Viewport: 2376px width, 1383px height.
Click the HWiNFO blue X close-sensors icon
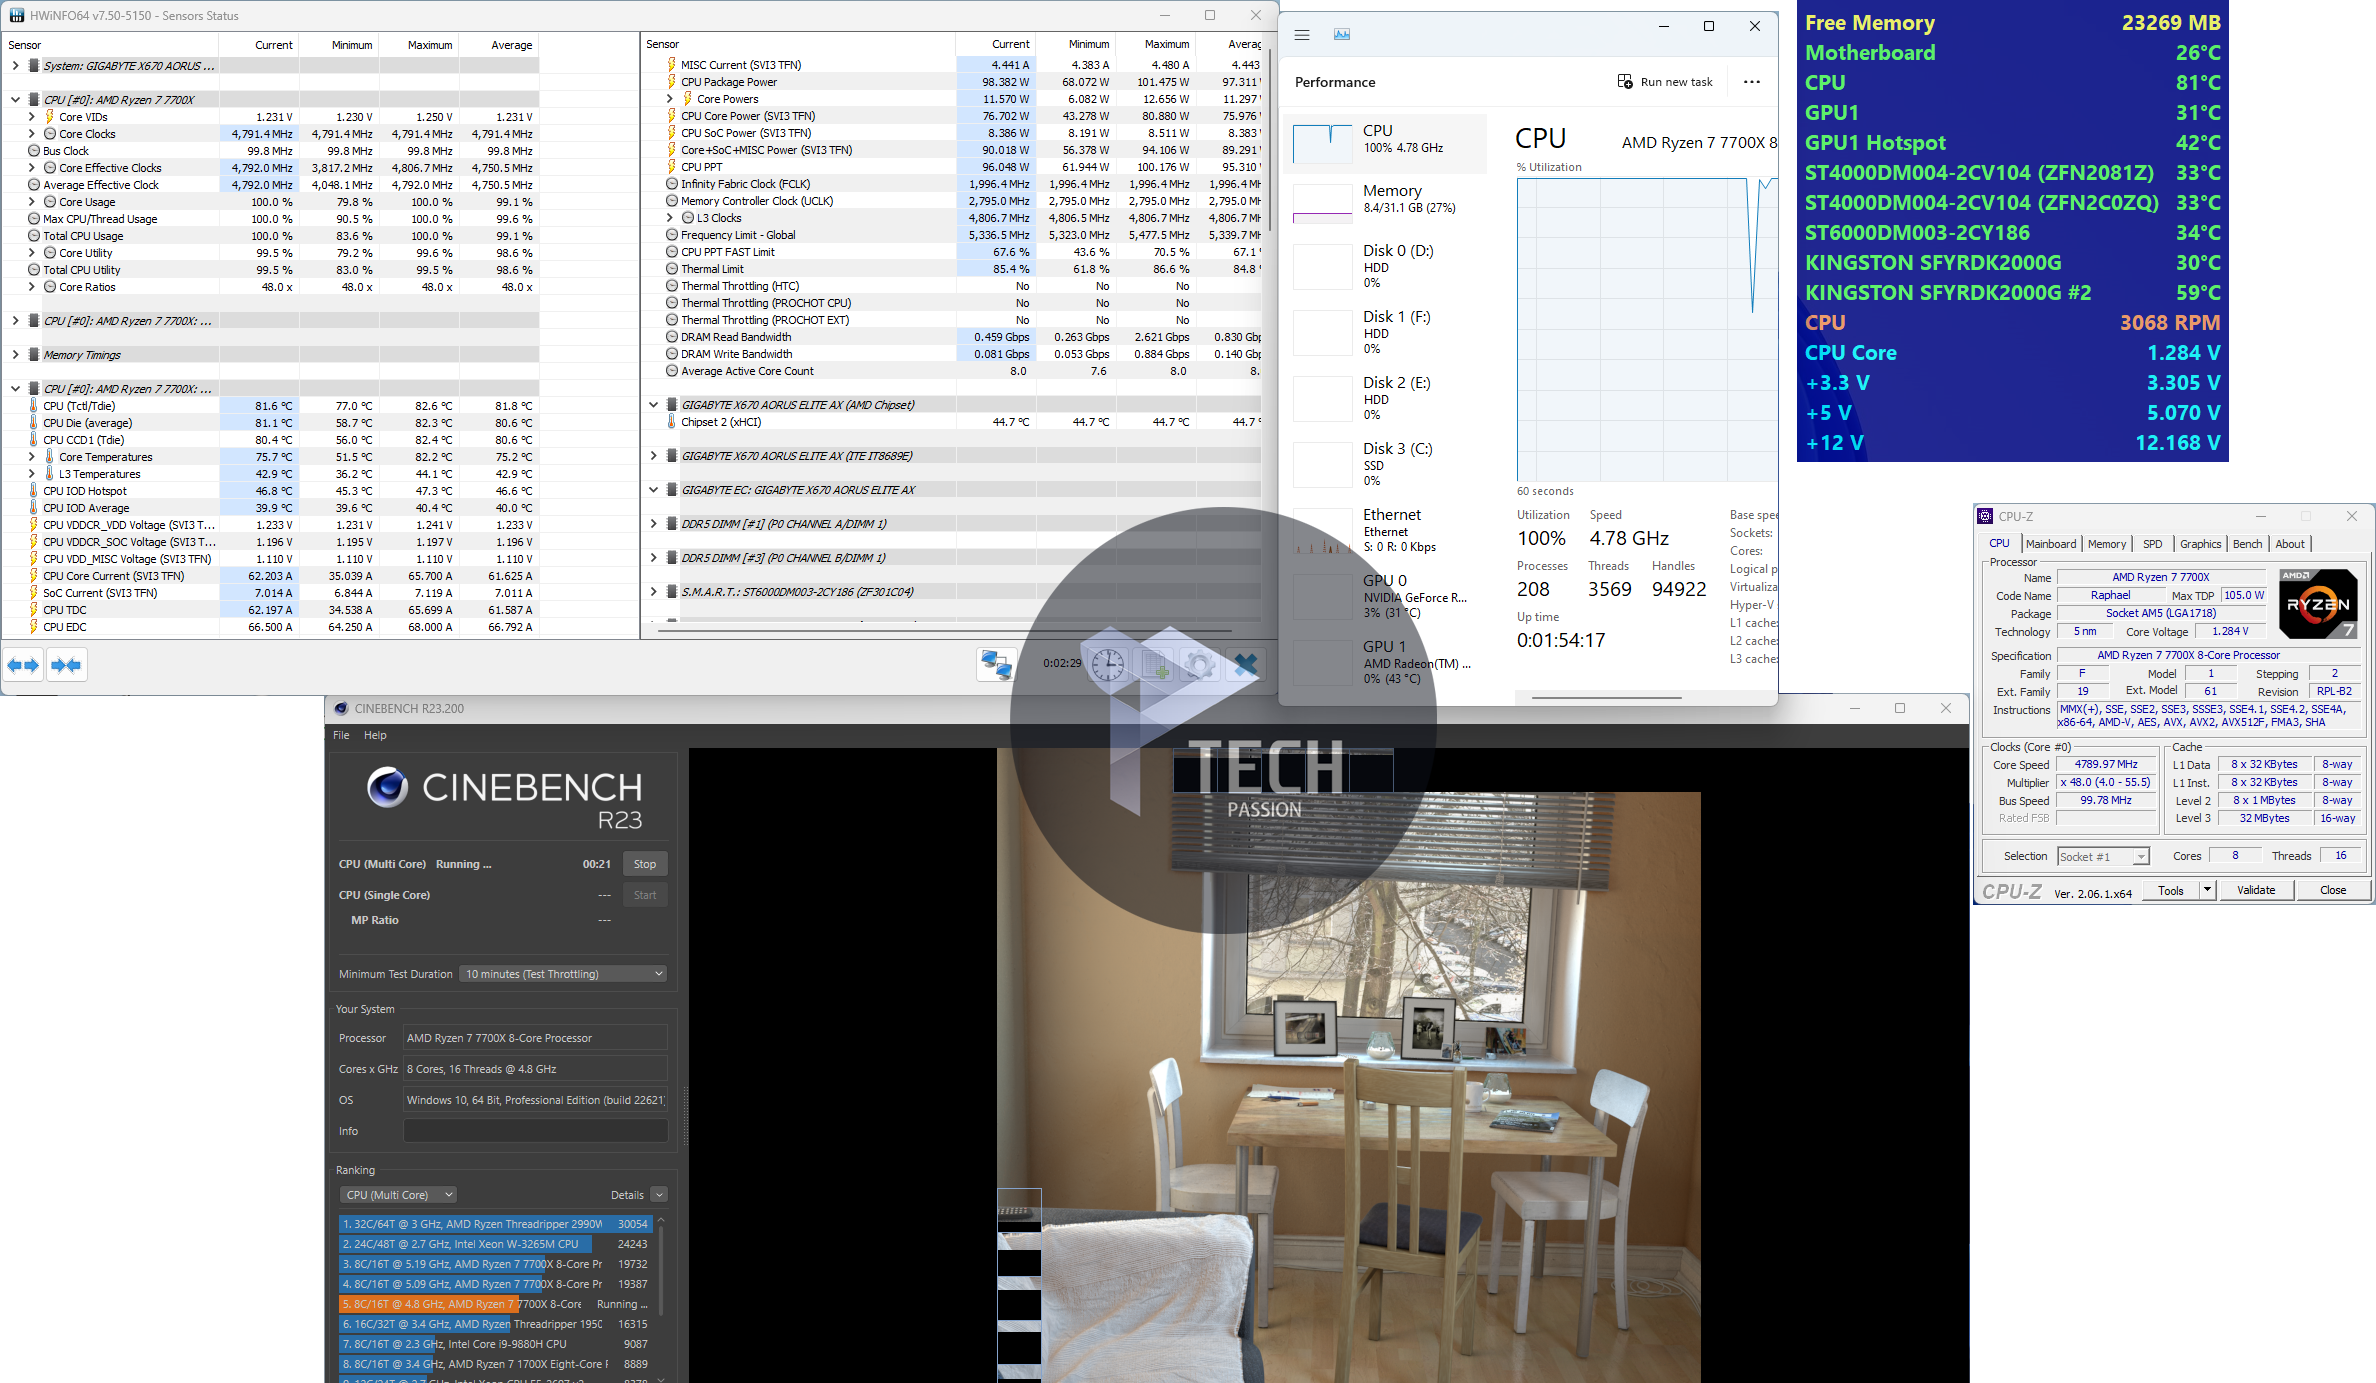tap(1245, 664)
